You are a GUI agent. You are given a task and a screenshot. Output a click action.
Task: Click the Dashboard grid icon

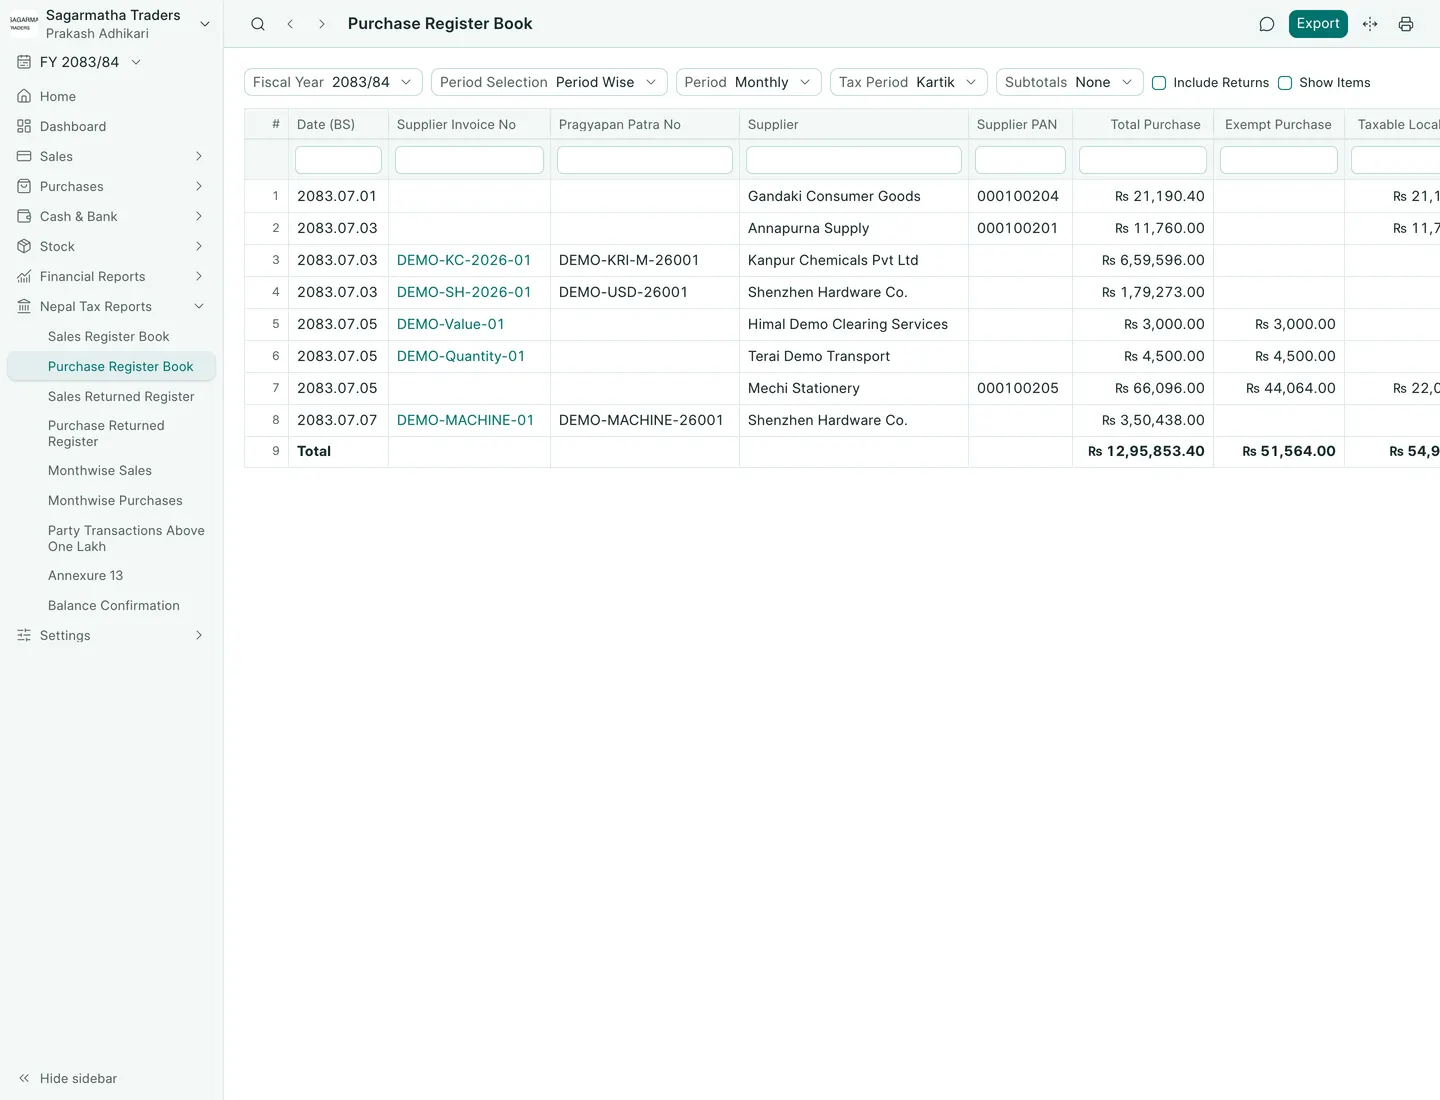pos(24,126)
